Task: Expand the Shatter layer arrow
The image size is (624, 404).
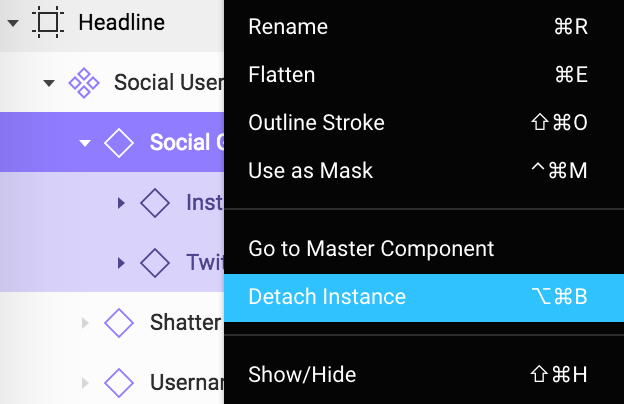Action: pos(85,323)
